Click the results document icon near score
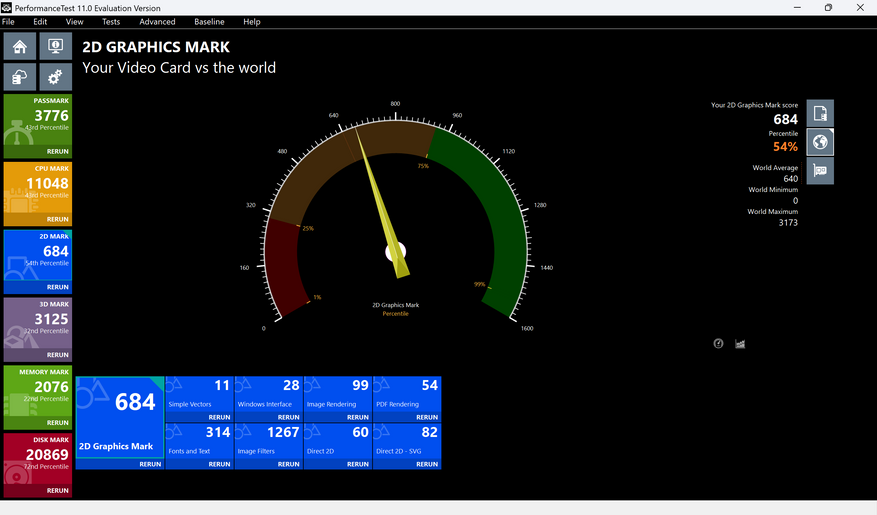 pyautogui.click(x=820, y=114)
